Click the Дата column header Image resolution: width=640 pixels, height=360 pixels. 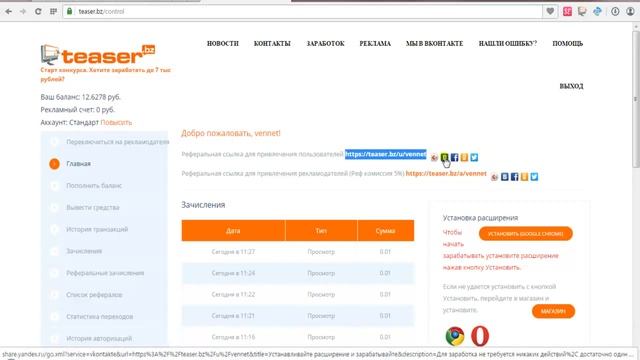[x=233, y=231]
